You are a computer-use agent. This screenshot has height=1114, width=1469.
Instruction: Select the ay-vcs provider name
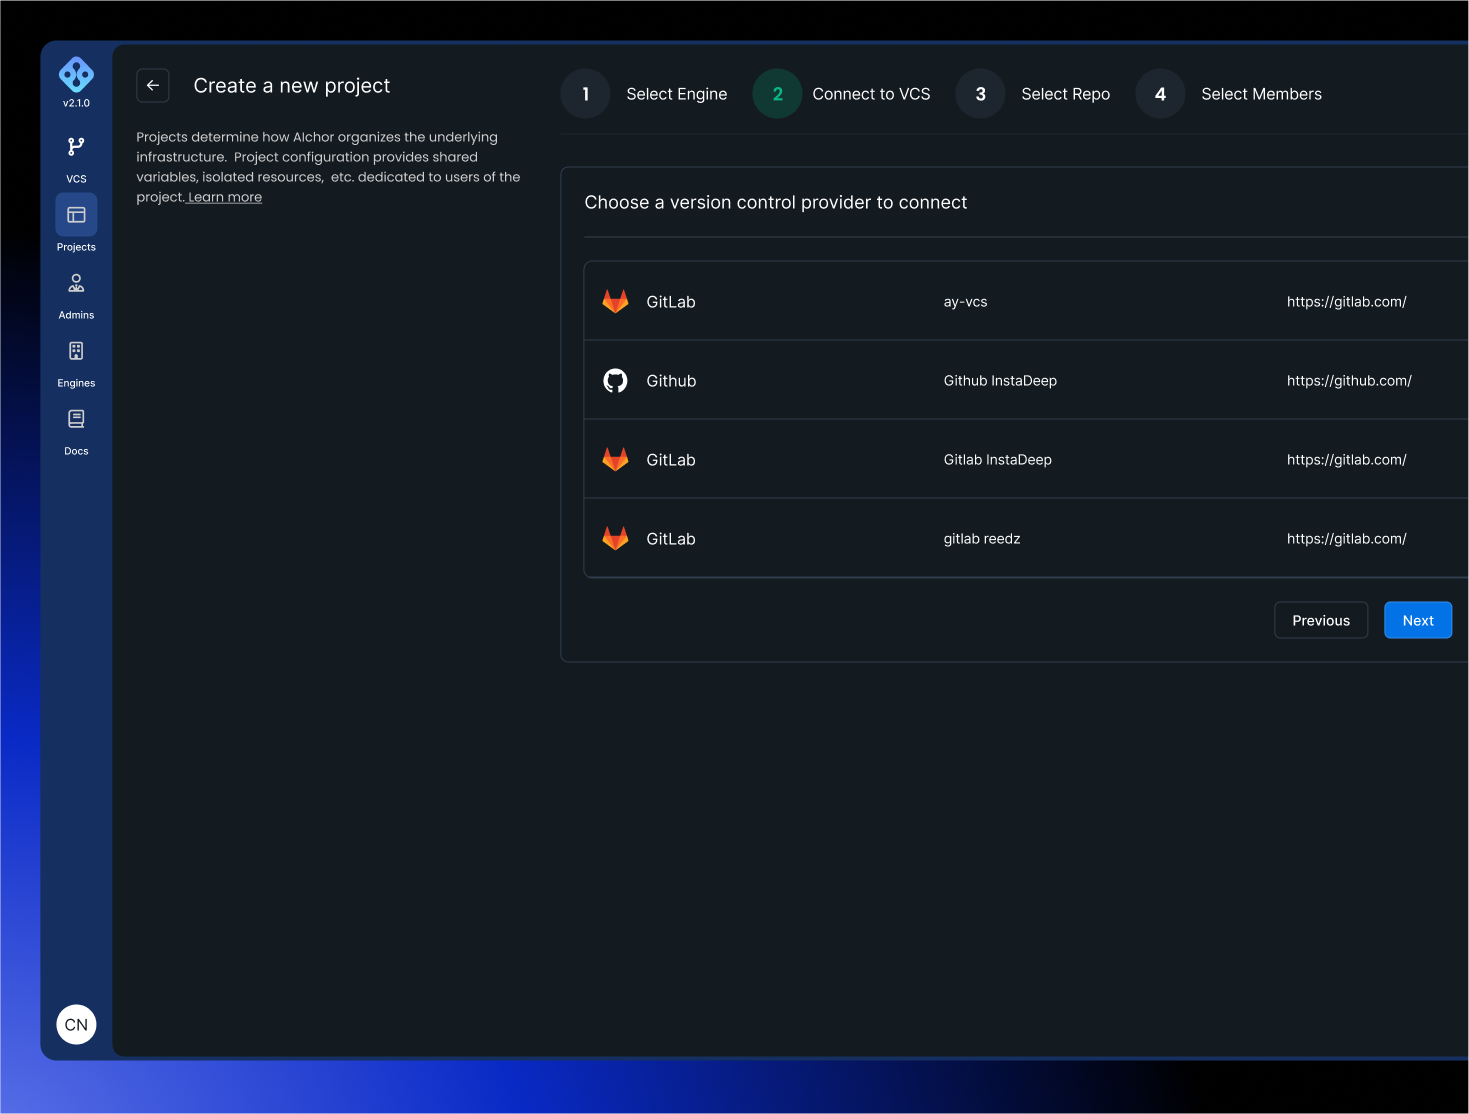(x=965, y=301)
